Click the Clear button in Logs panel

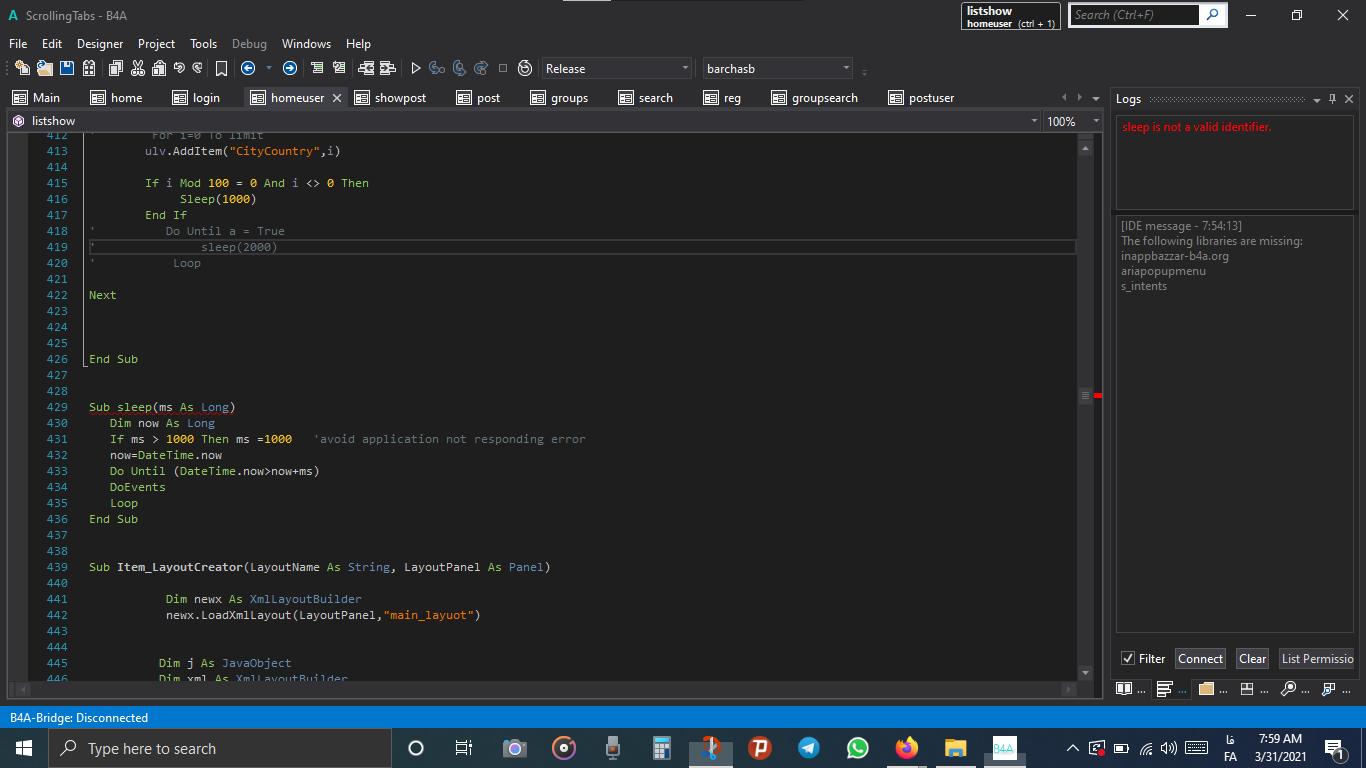pyautogui.click(x=1252, y=658)
